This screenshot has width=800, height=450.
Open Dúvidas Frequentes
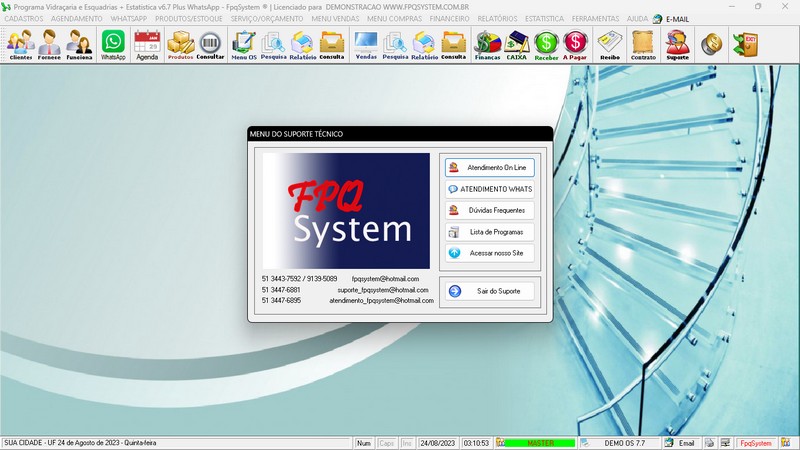click(490, 210)
